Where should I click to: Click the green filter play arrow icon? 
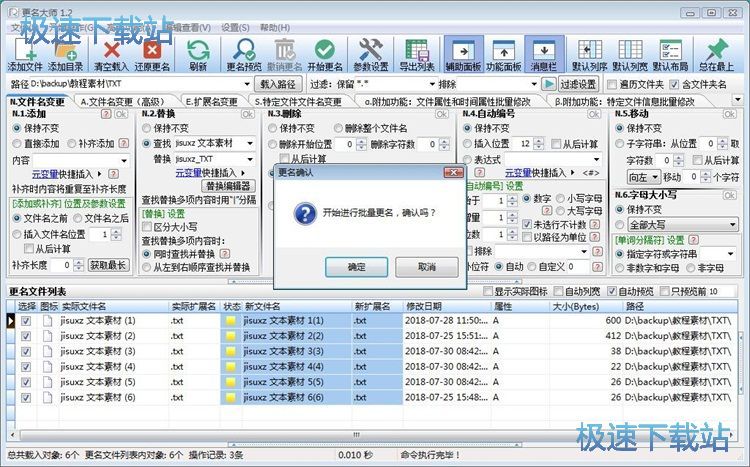549,84
